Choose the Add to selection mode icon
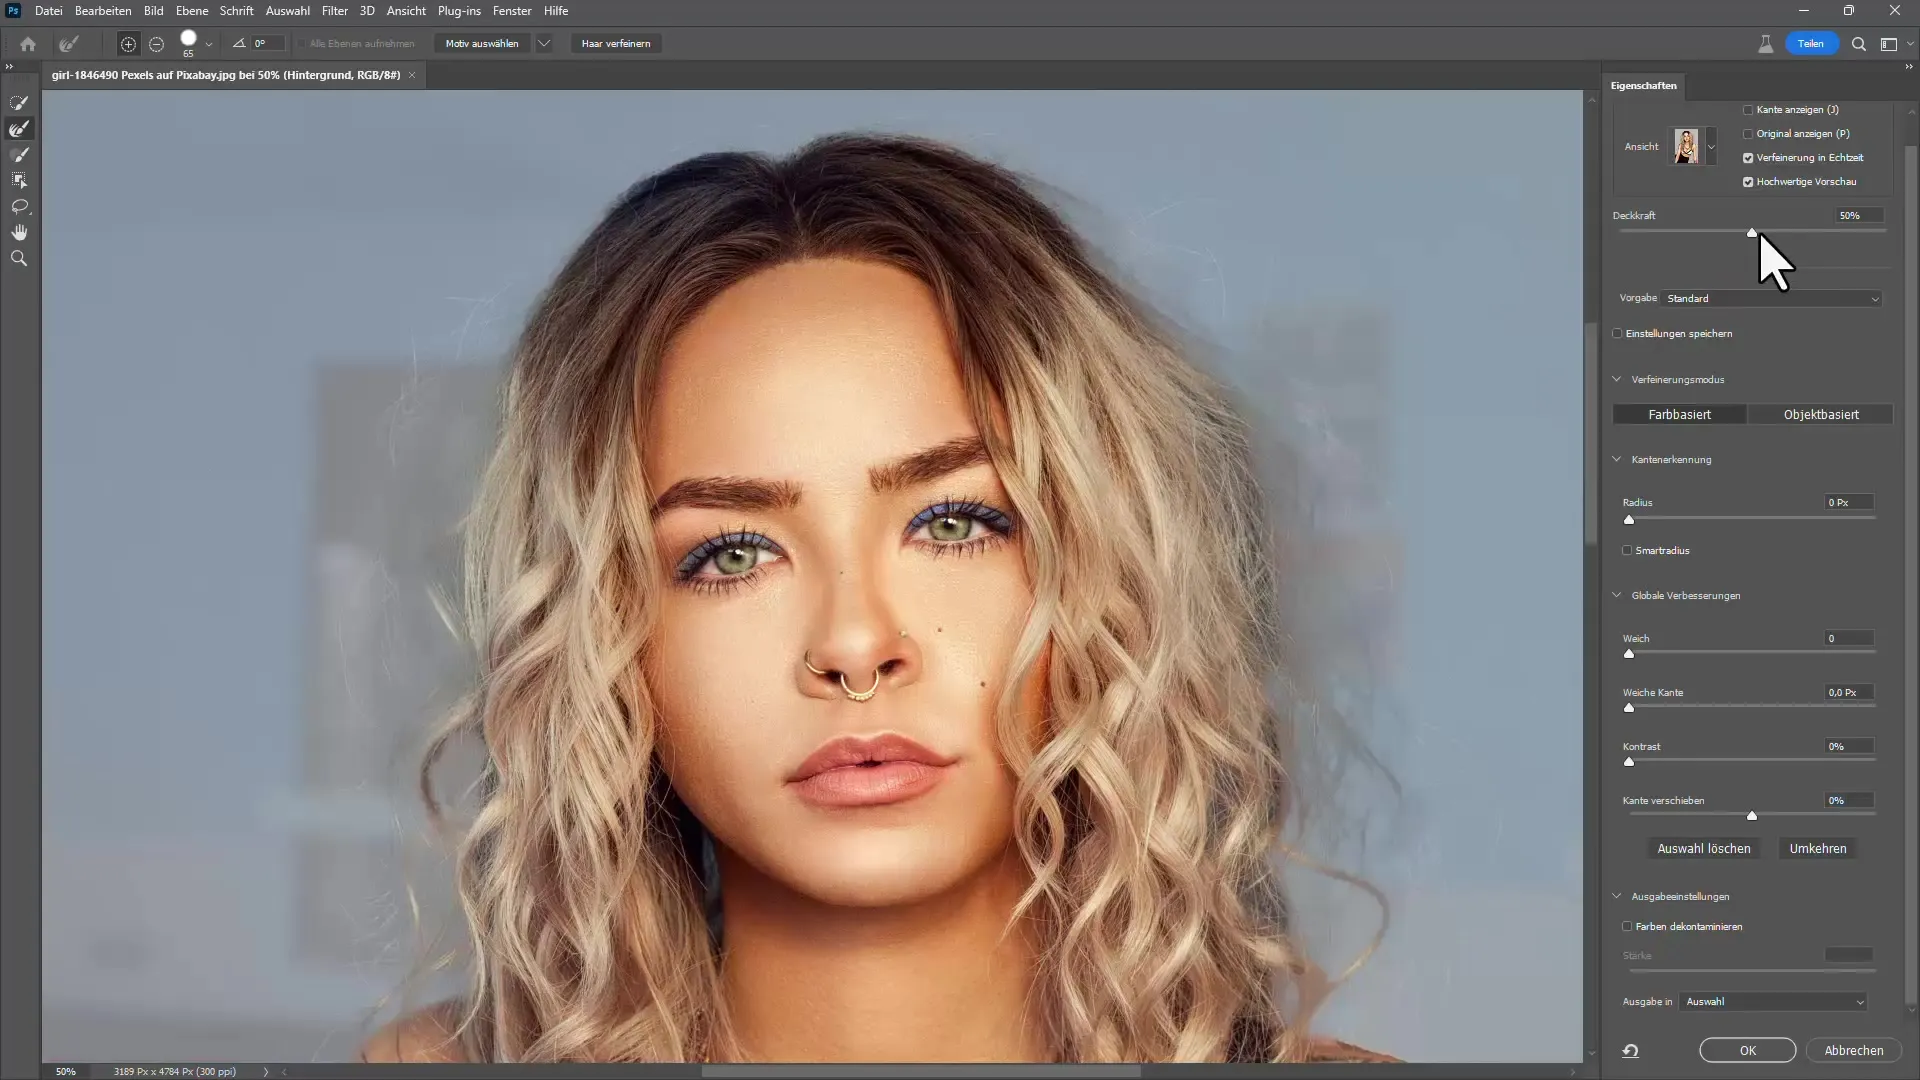Screen dimensions: 1920x1080 (128, 44)
